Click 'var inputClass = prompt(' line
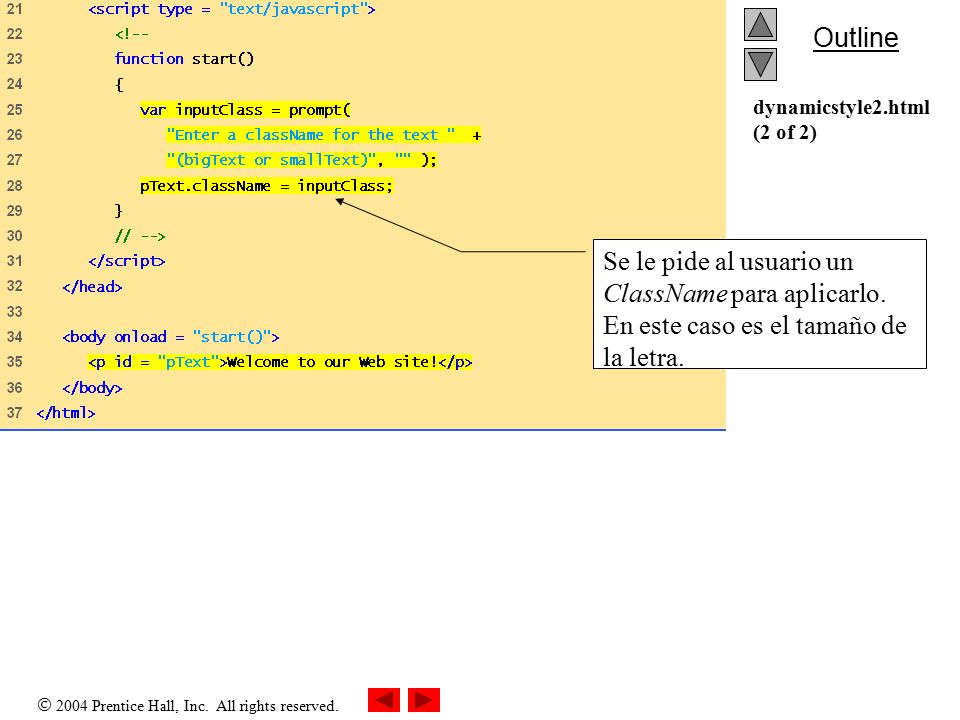Image resolution: width=960 pixels, height=720 pixels. pos(245,110)
